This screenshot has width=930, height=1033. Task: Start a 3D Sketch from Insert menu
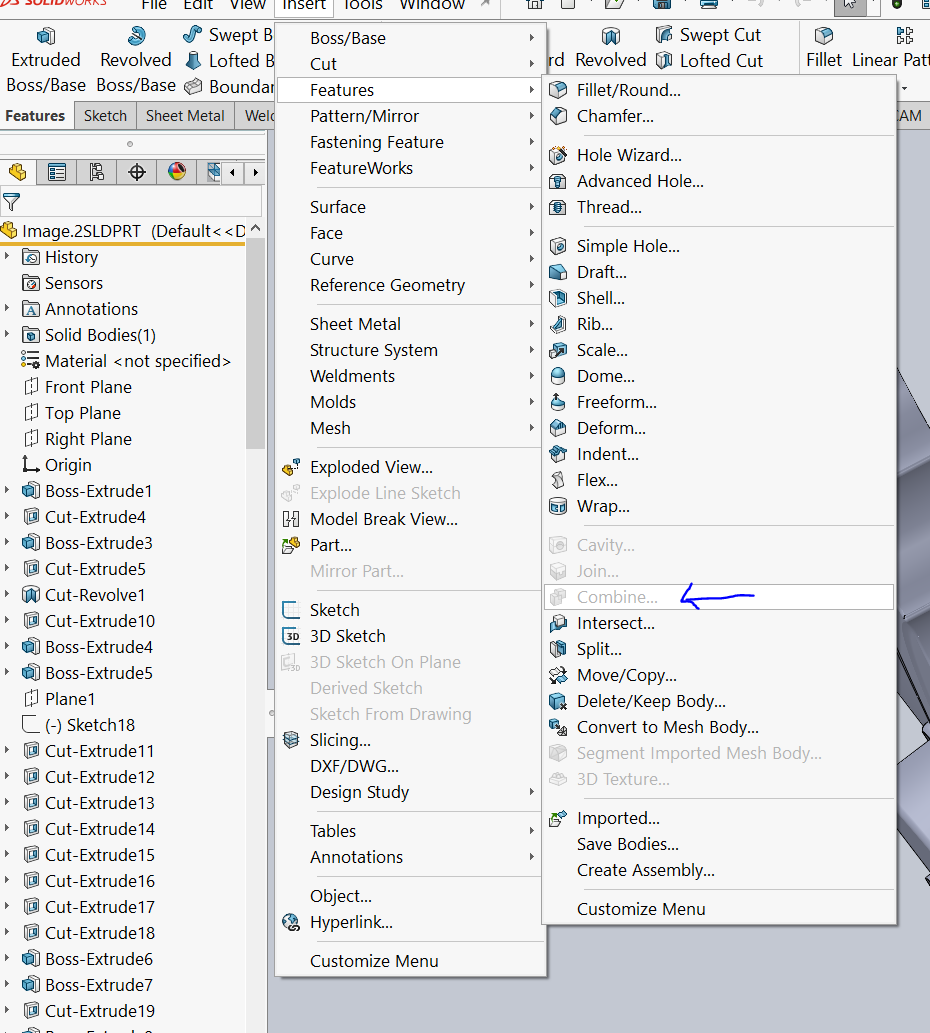click(410, 636)
